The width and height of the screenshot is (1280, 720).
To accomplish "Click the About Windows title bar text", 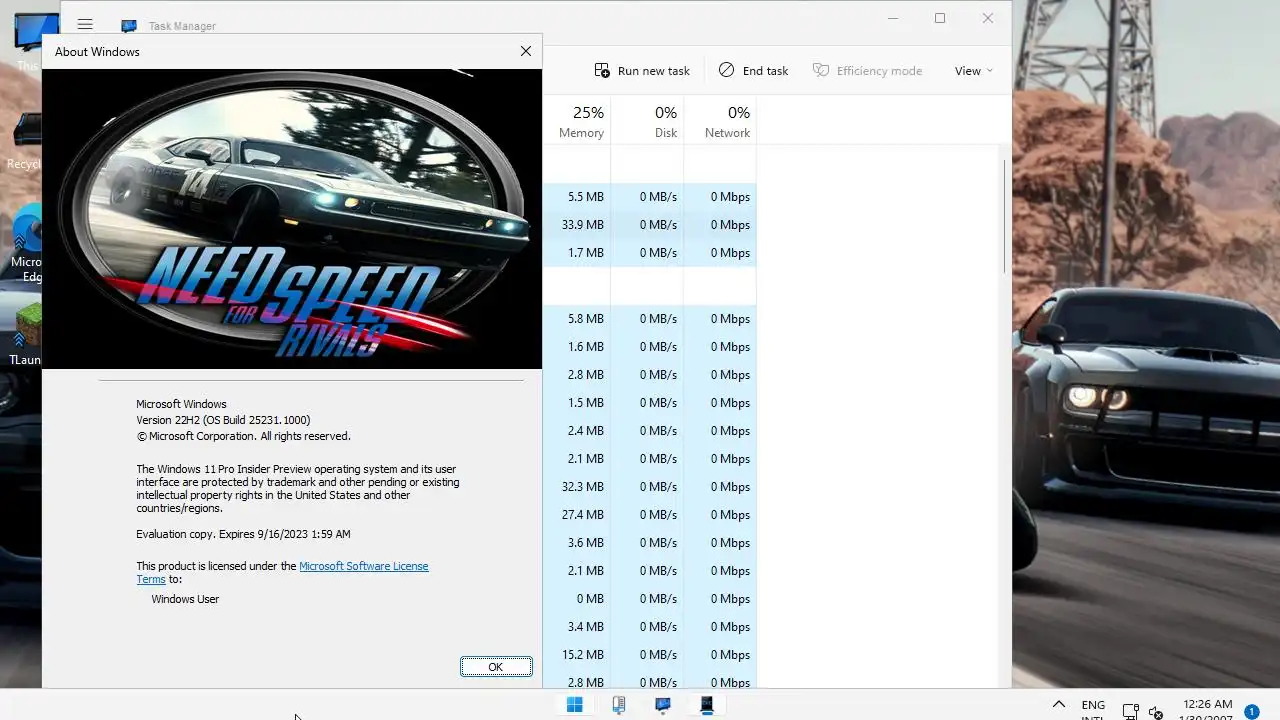I will [97, 51].
